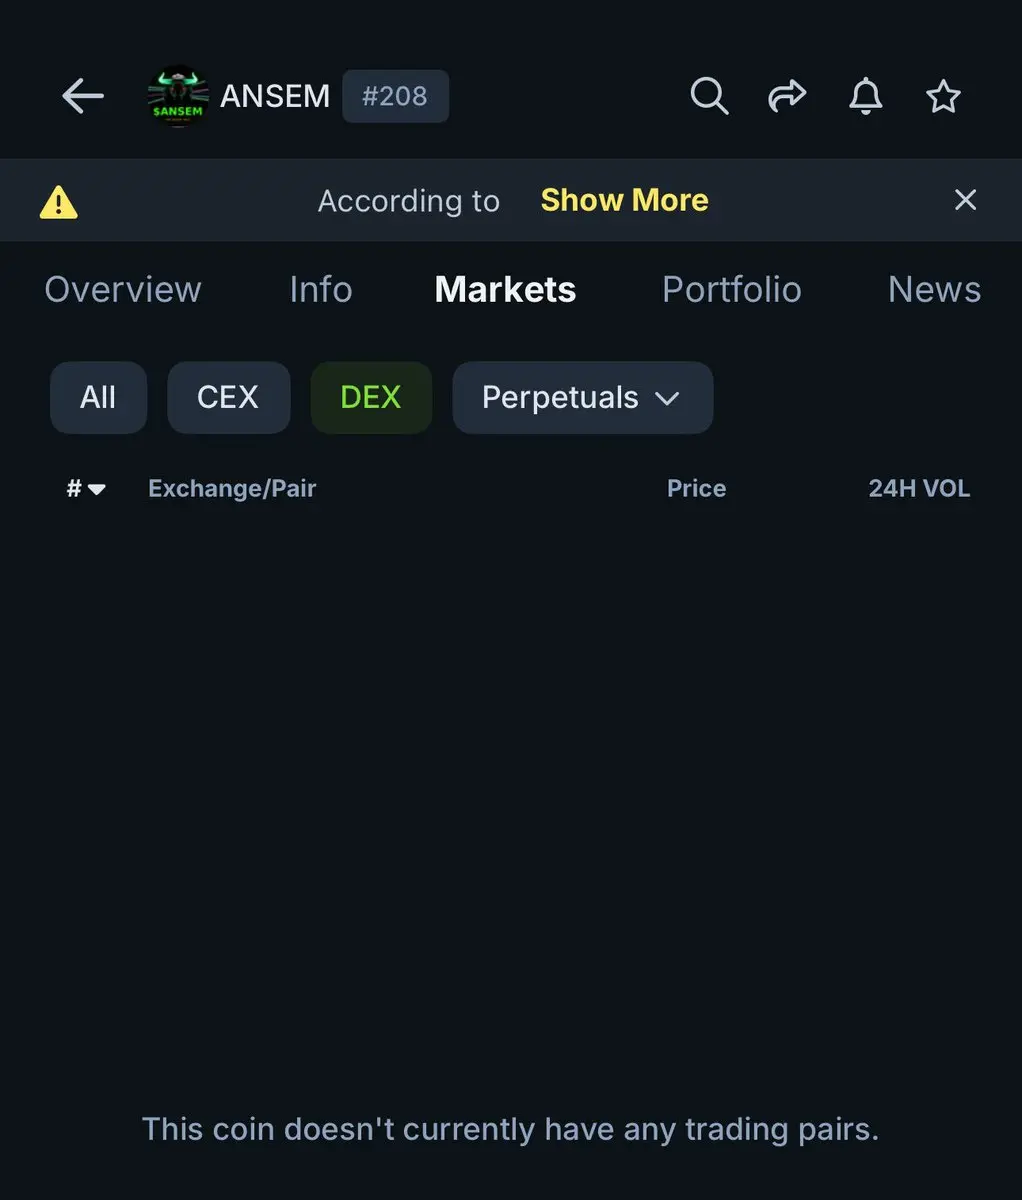
Task: Share ANSEM via the share arrow icon
Action: tap(787, 96)
